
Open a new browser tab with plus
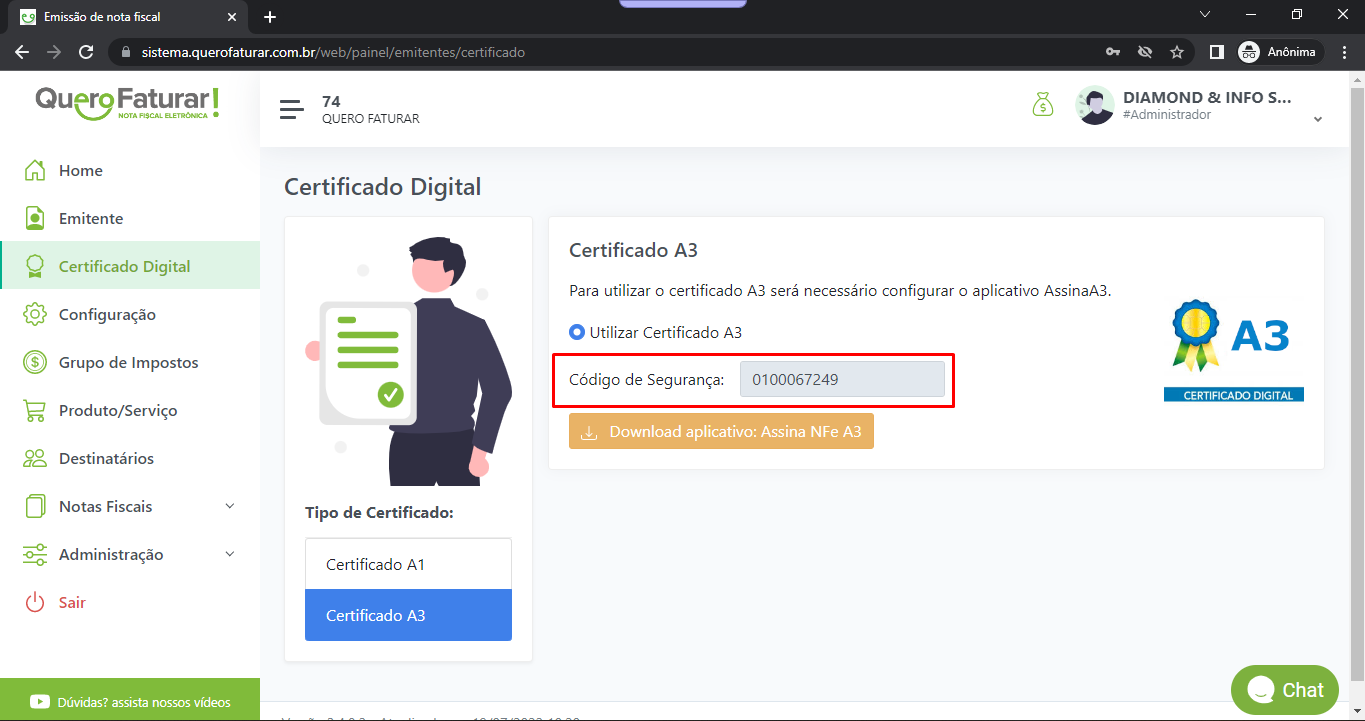pos(270,17)
